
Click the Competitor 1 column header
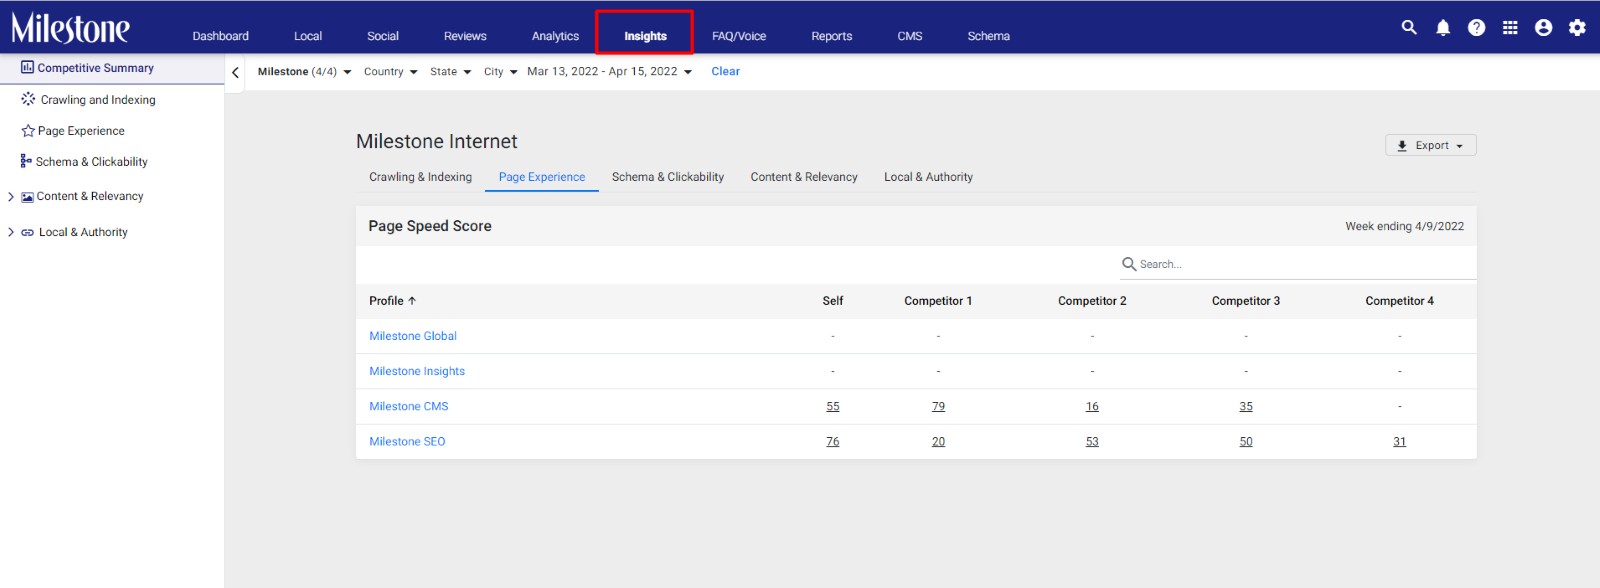pos(938,301)
